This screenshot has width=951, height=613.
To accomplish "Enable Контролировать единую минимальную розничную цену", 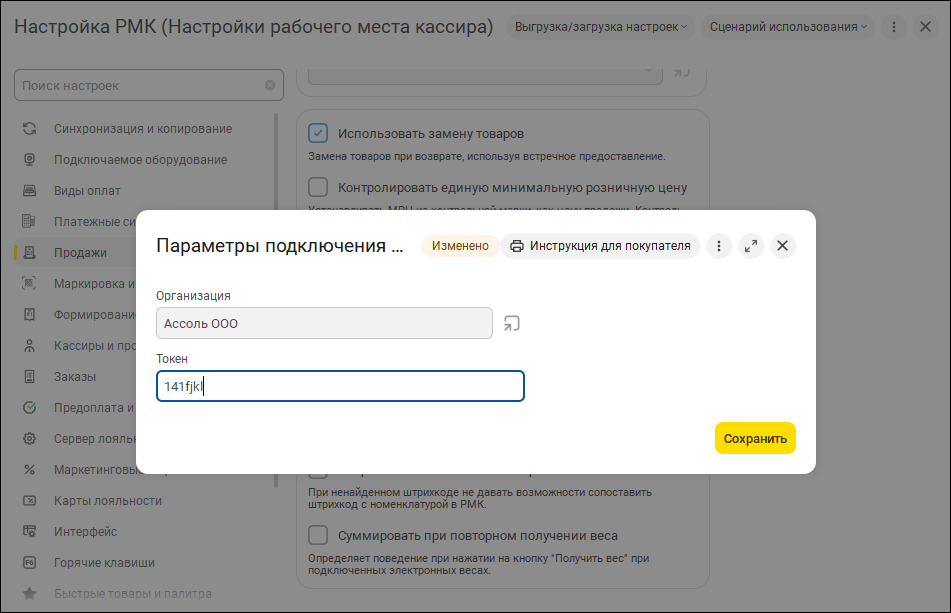I will coord(318,187).
